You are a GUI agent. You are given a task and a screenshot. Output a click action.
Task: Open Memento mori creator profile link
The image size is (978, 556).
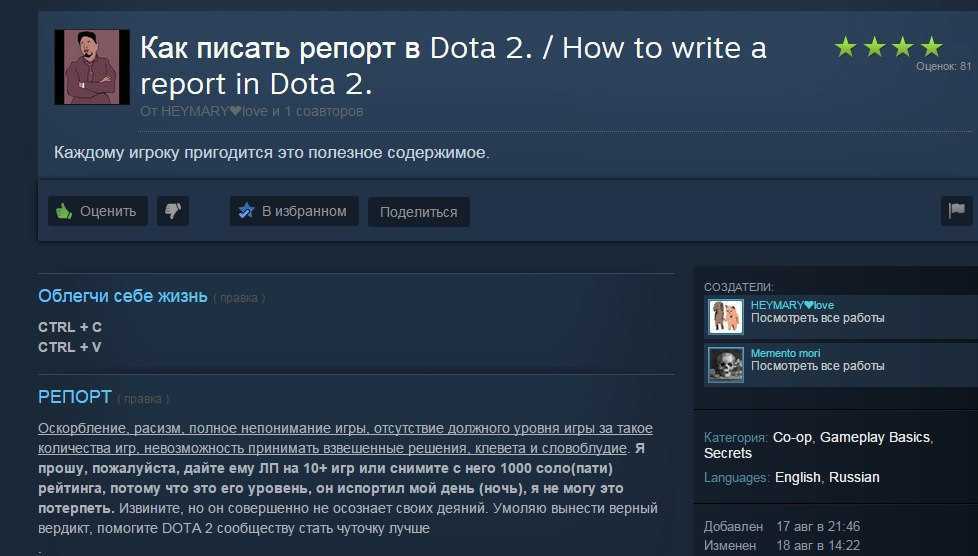click(785, 353)
